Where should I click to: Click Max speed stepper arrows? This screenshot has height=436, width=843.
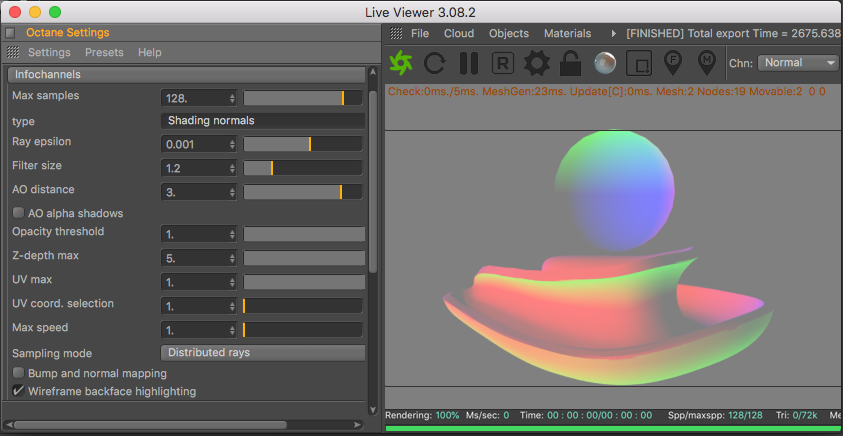tap(232, 330)
